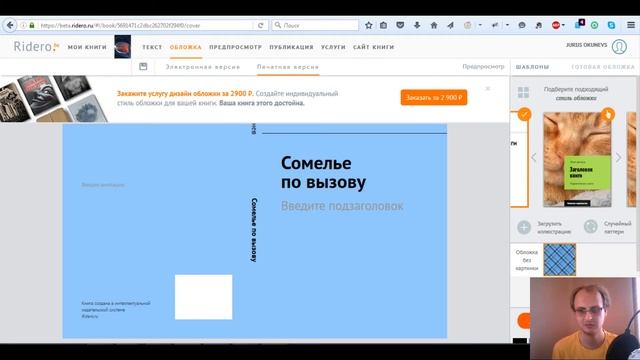640x360 pixels.
Task: Click the book cover thumbnail in header
Action: (122, 47)
